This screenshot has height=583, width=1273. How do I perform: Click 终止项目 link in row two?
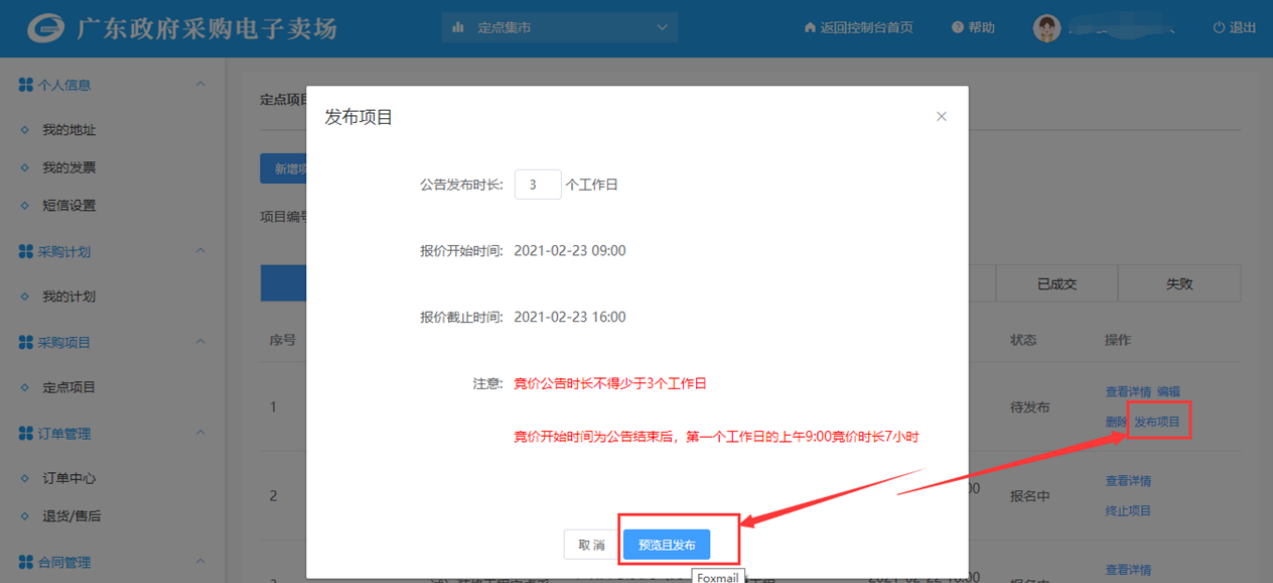click(x=1128, y=511)
